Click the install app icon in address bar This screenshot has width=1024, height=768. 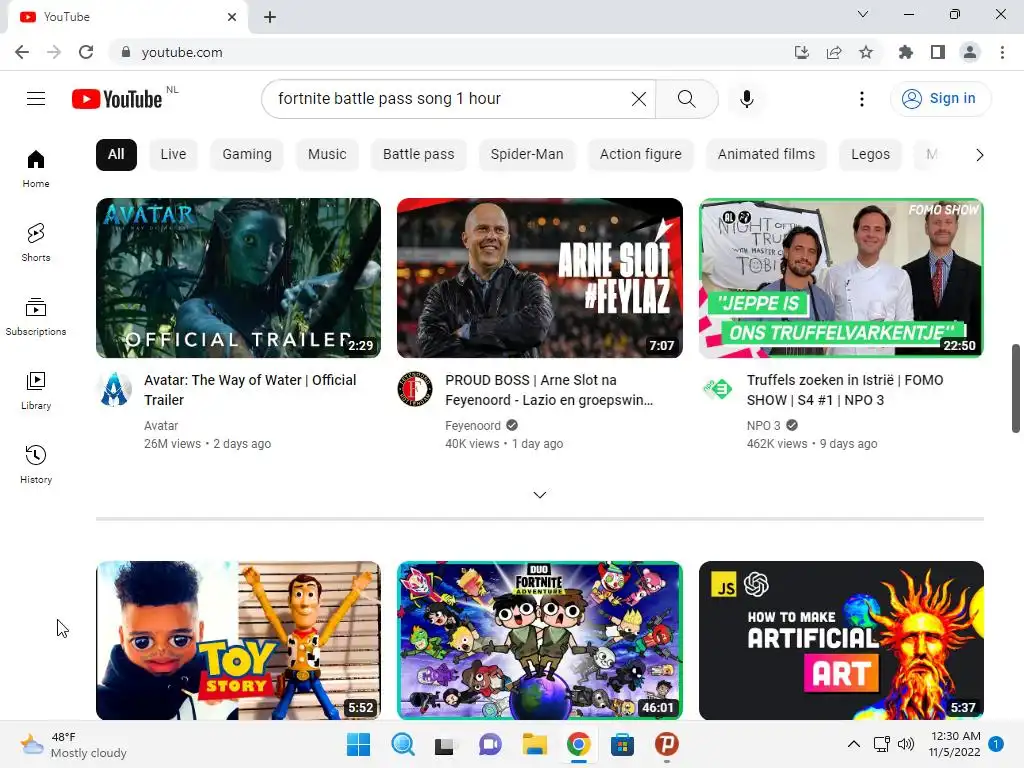click(x=801, y=52)
